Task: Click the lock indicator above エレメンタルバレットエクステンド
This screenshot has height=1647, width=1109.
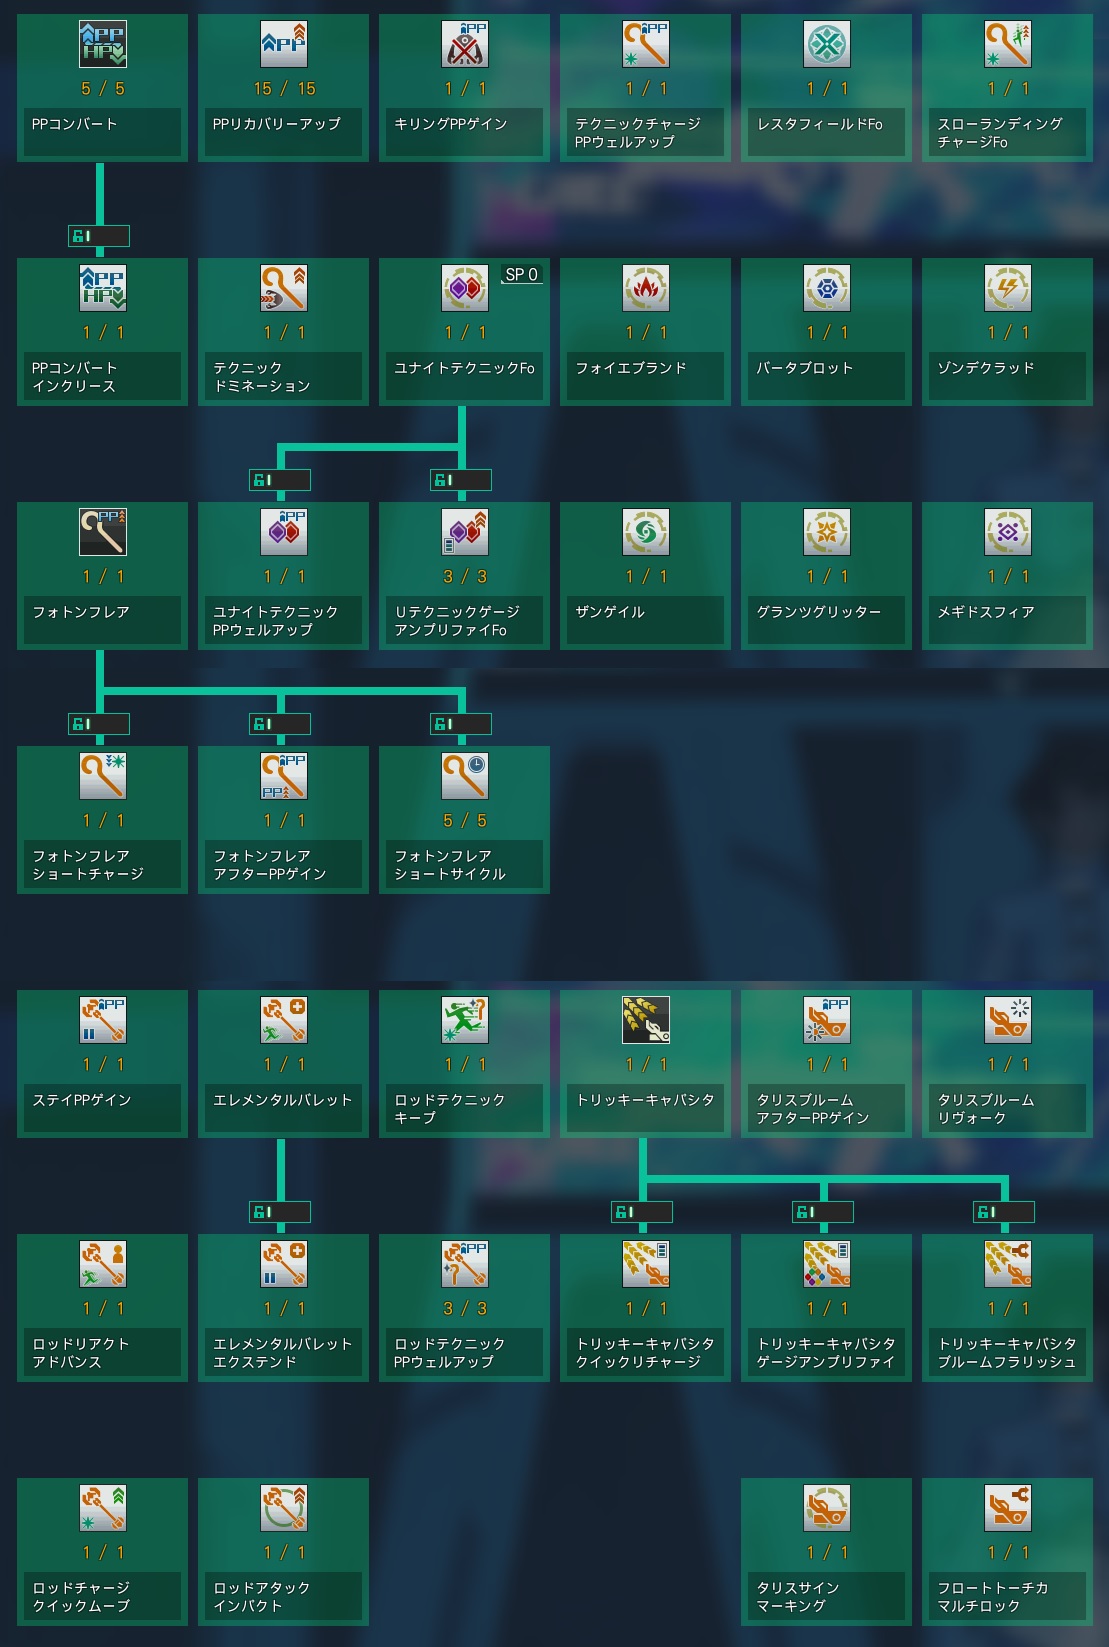Action: [280, 1212]
